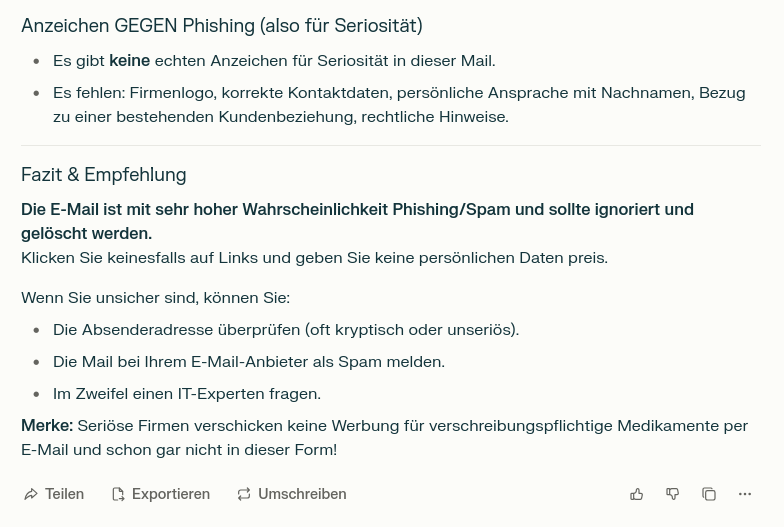
Task: Click the thumbs down feedback icon
Action: click(673, 494)
